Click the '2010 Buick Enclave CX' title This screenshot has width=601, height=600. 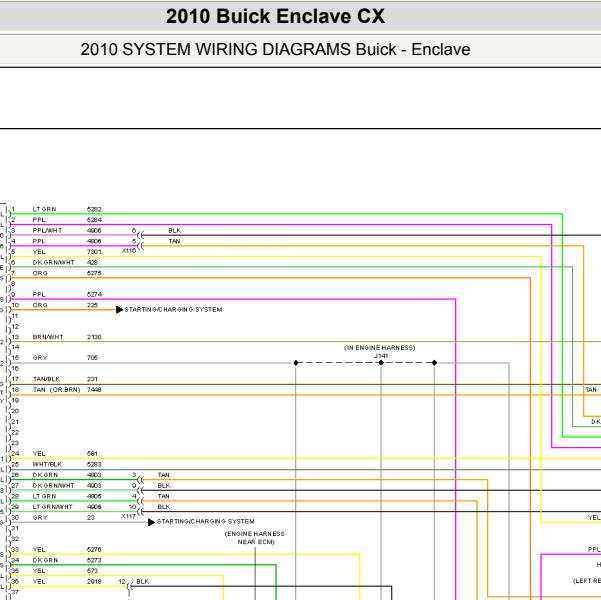point(275,16)
